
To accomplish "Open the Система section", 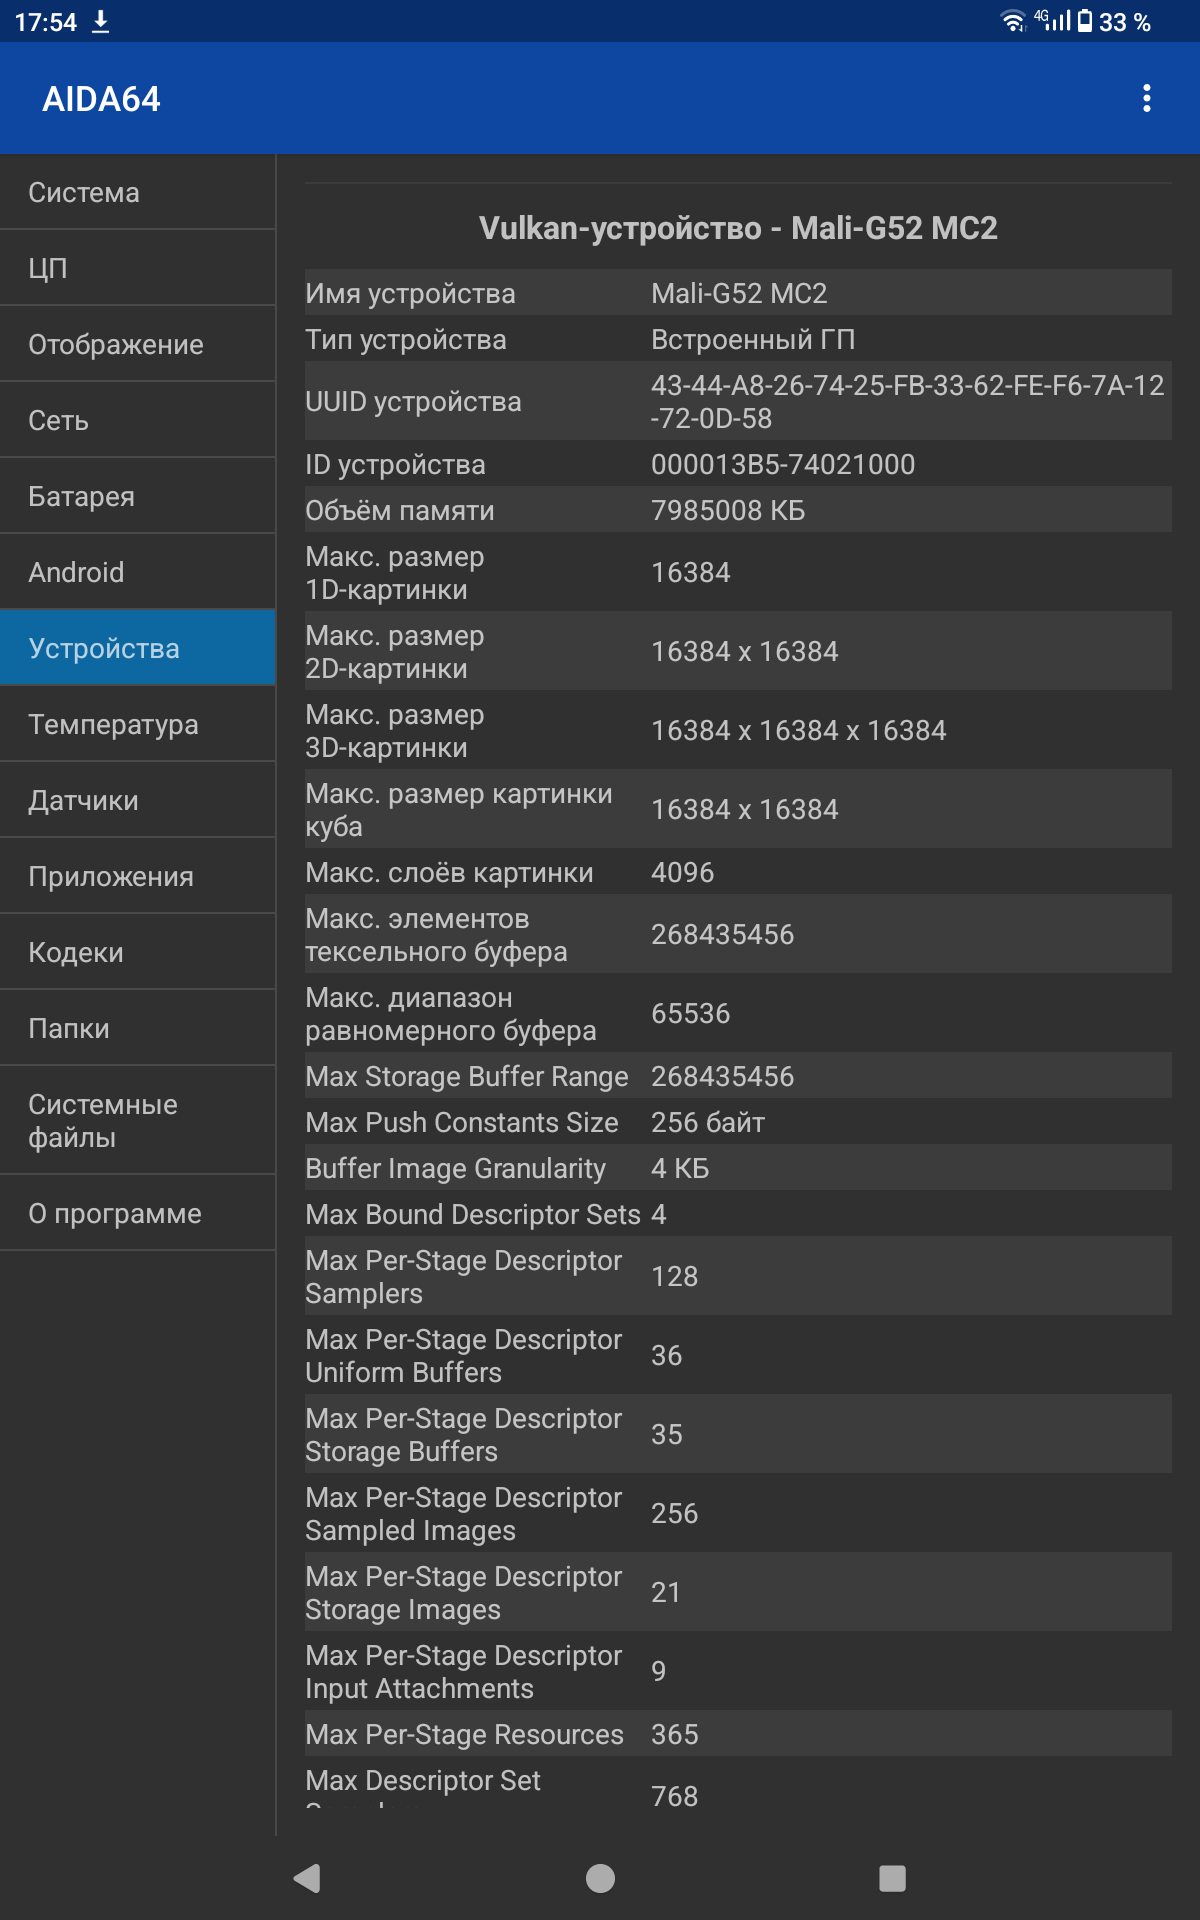I will (137, 192).
